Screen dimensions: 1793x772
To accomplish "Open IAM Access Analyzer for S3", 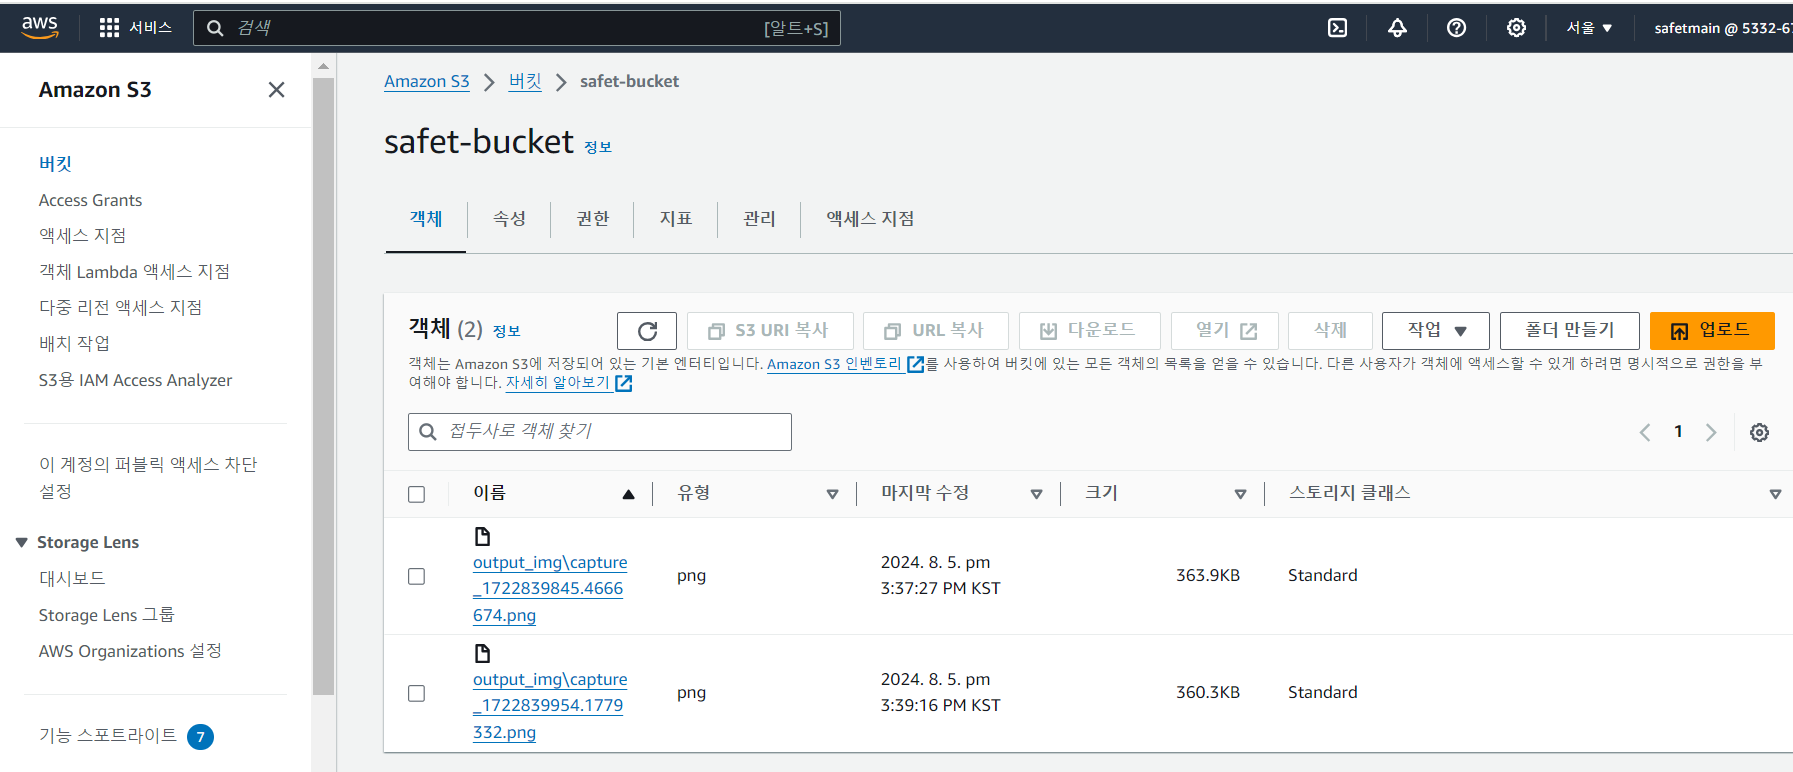I will [x=135, y=380].
